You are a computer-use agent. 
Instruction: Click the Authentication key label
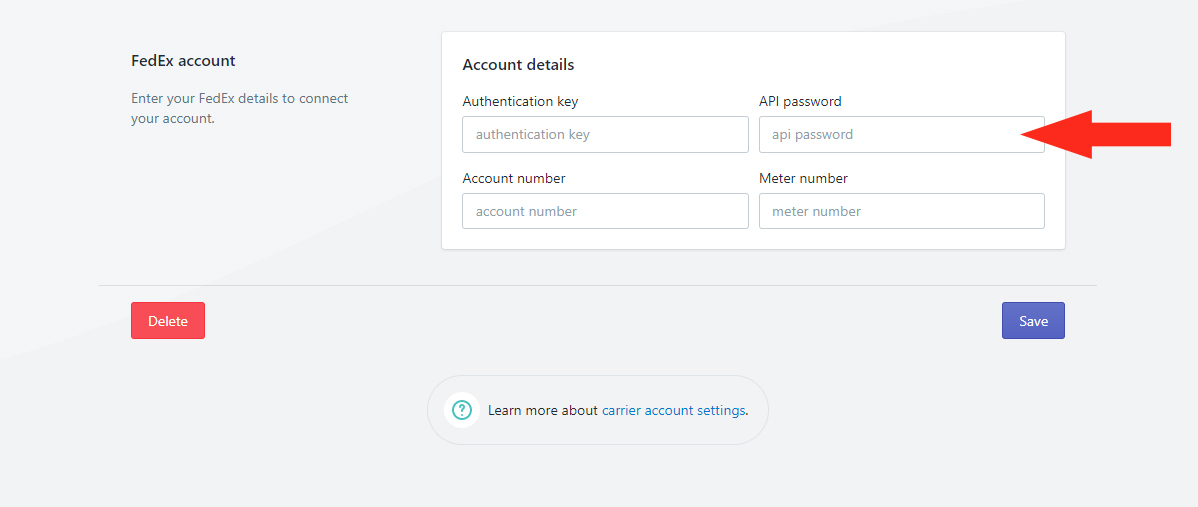pyautogui.click(x=520, y=101)
